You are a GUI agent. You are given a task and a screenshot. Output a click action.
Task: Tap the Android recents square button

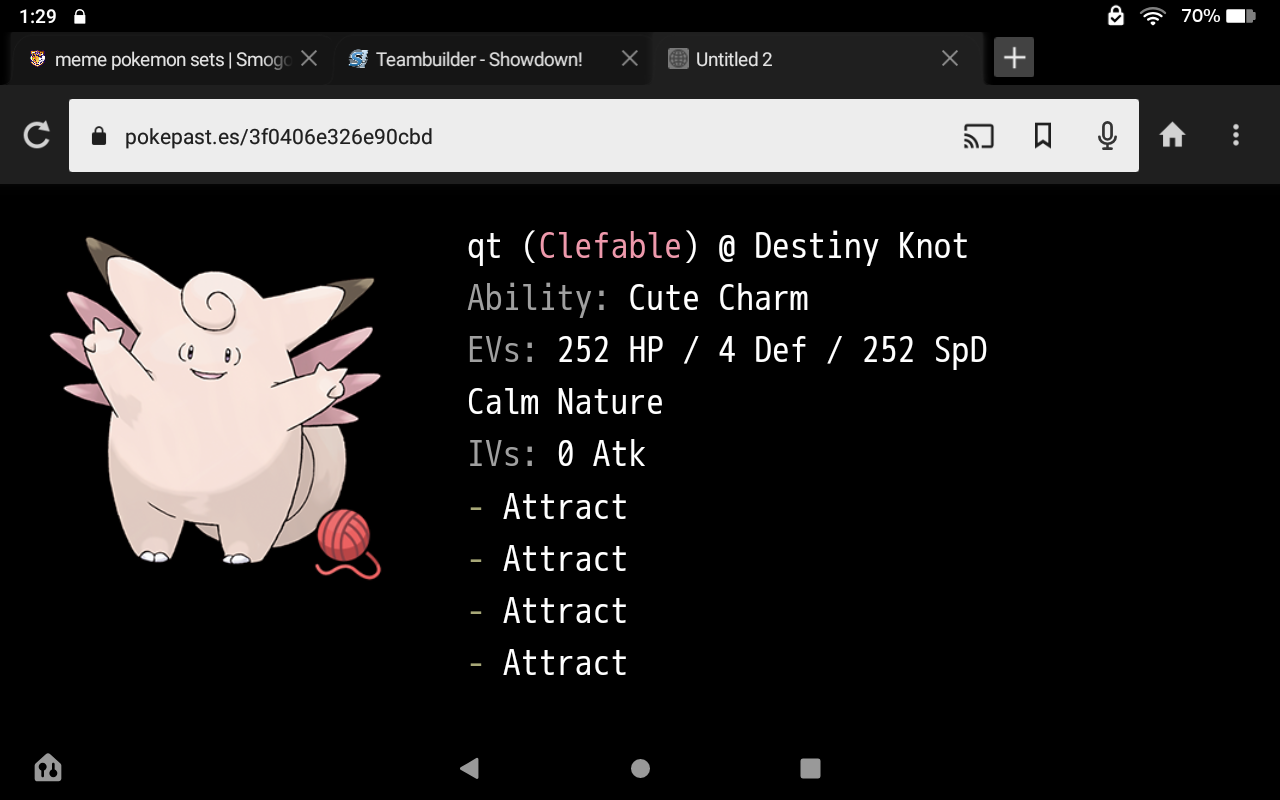[x=810, y=768]
